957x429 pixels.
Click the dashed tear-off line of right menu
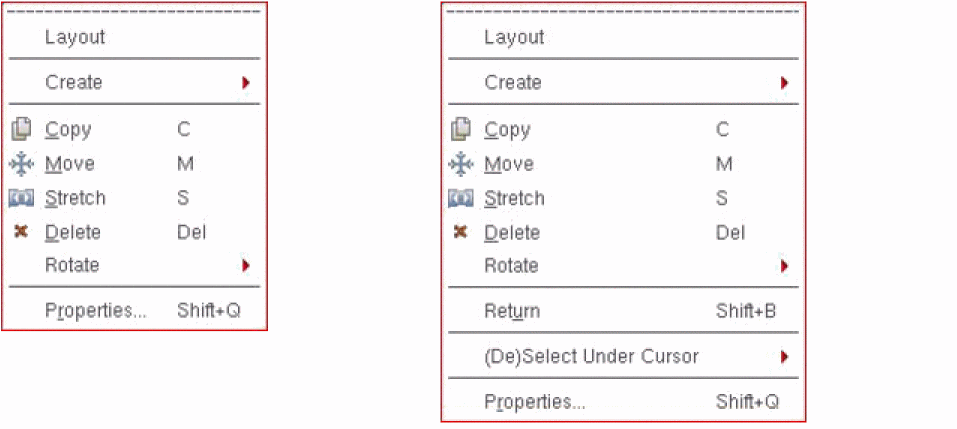coord(622,12)
